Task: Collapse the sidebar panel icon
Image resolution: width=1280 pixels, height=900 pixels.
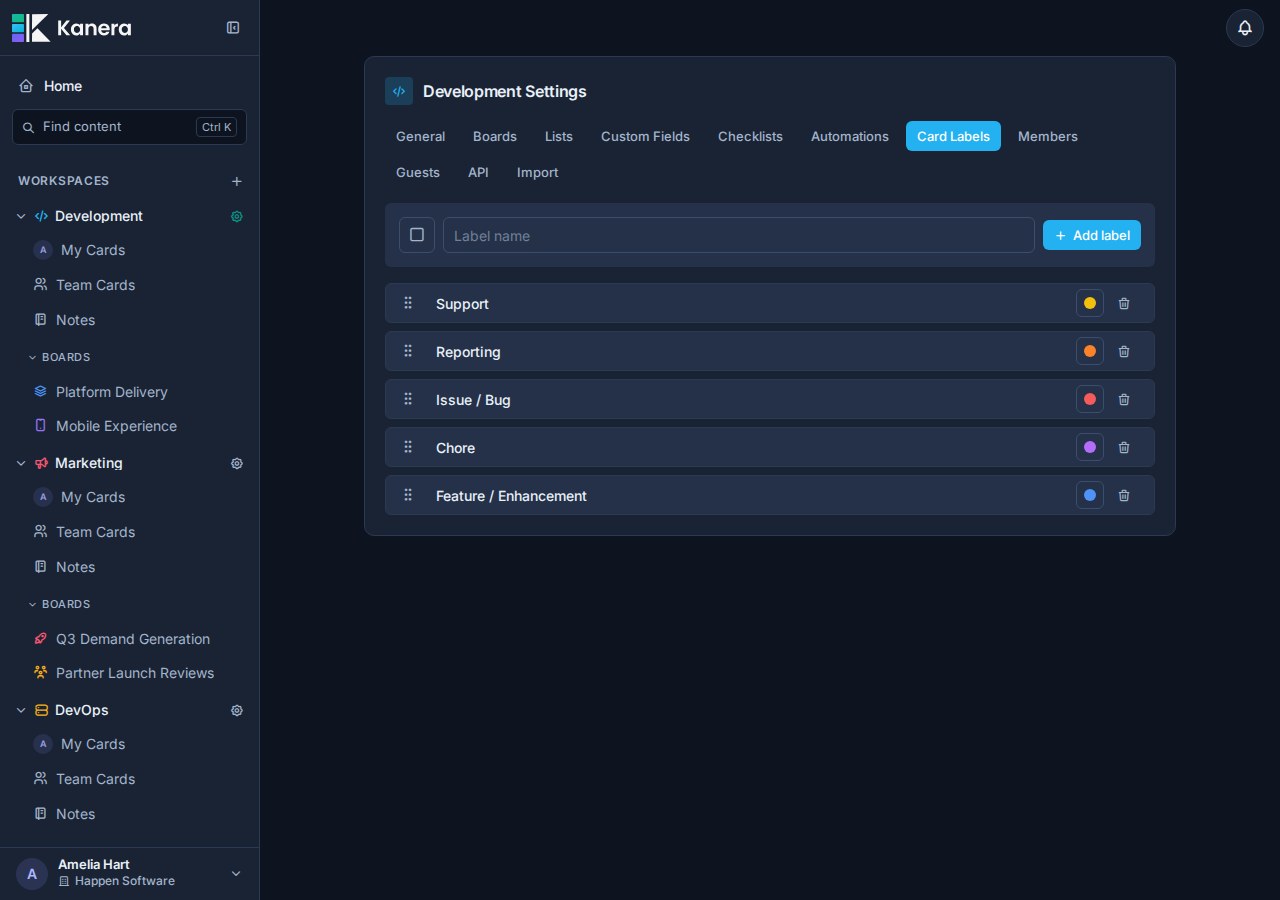Action: [233, 28]
